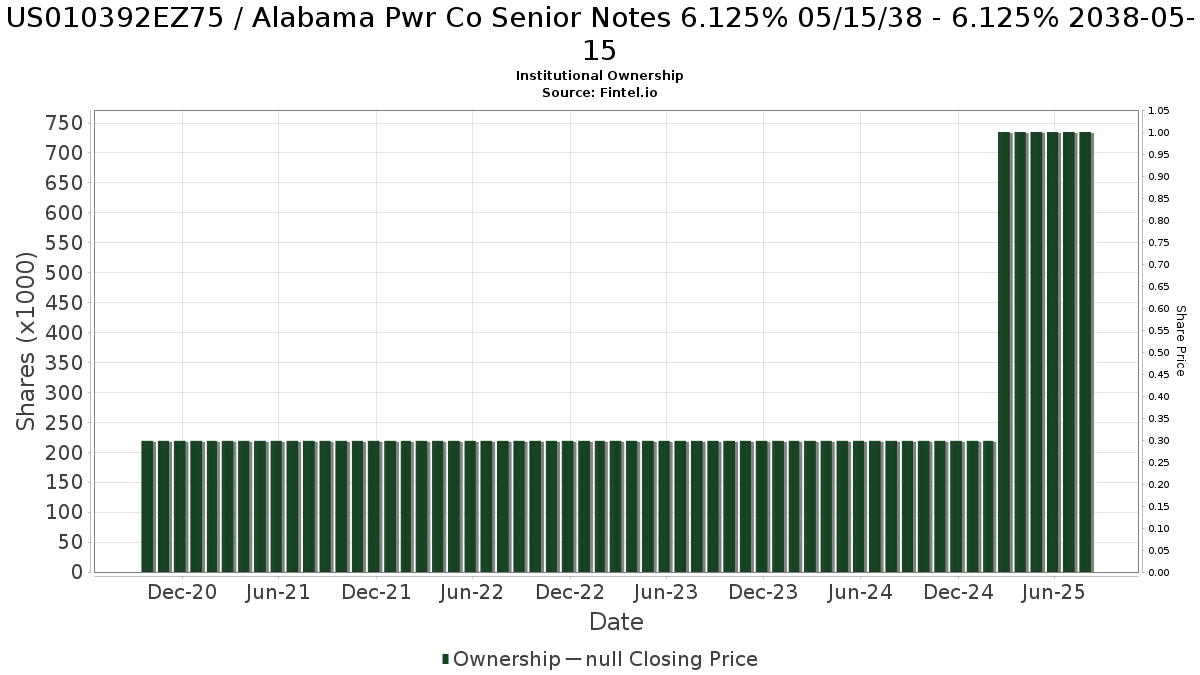1200x675 pixels.
Task: Click the Institutional Ownership subtitle
Action: pos(600,76)
